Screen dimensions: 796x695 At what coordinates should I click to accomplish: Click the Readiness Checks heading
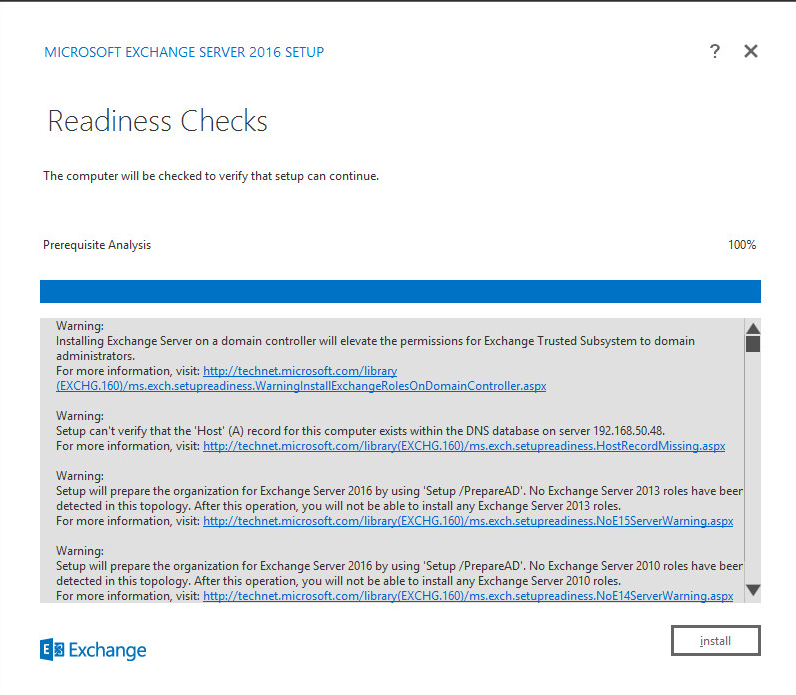click(x=158, y=122)
